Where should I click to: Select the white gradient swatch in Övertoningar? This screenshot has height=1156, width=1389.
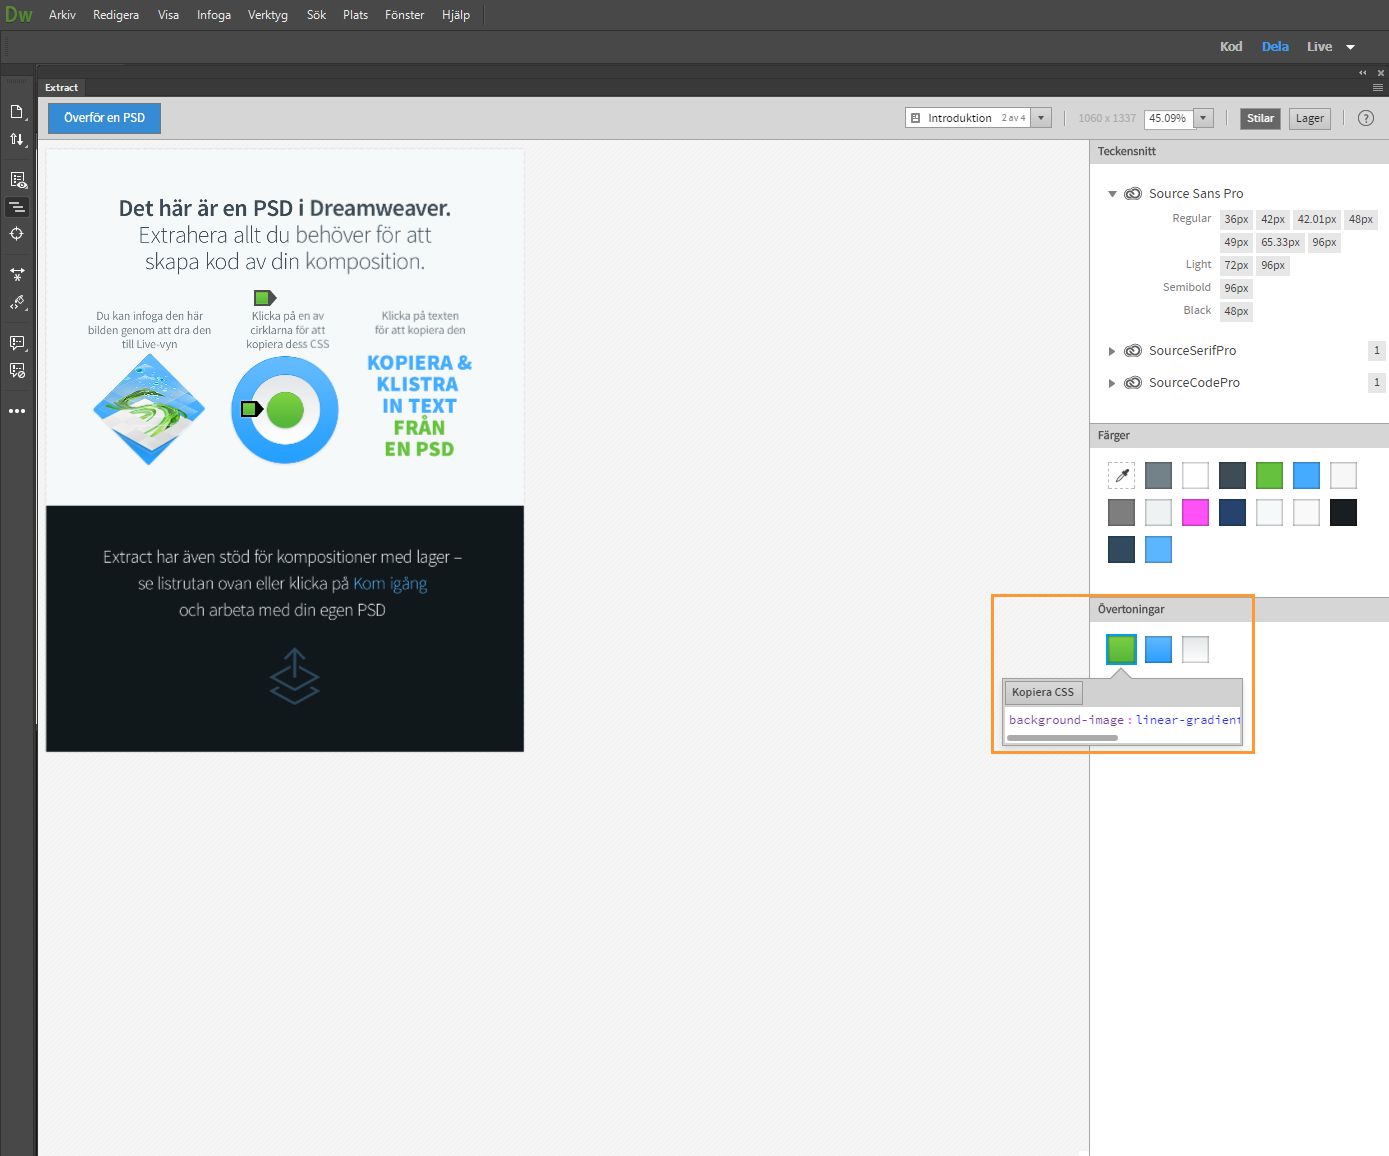[x=1195, y=650]
